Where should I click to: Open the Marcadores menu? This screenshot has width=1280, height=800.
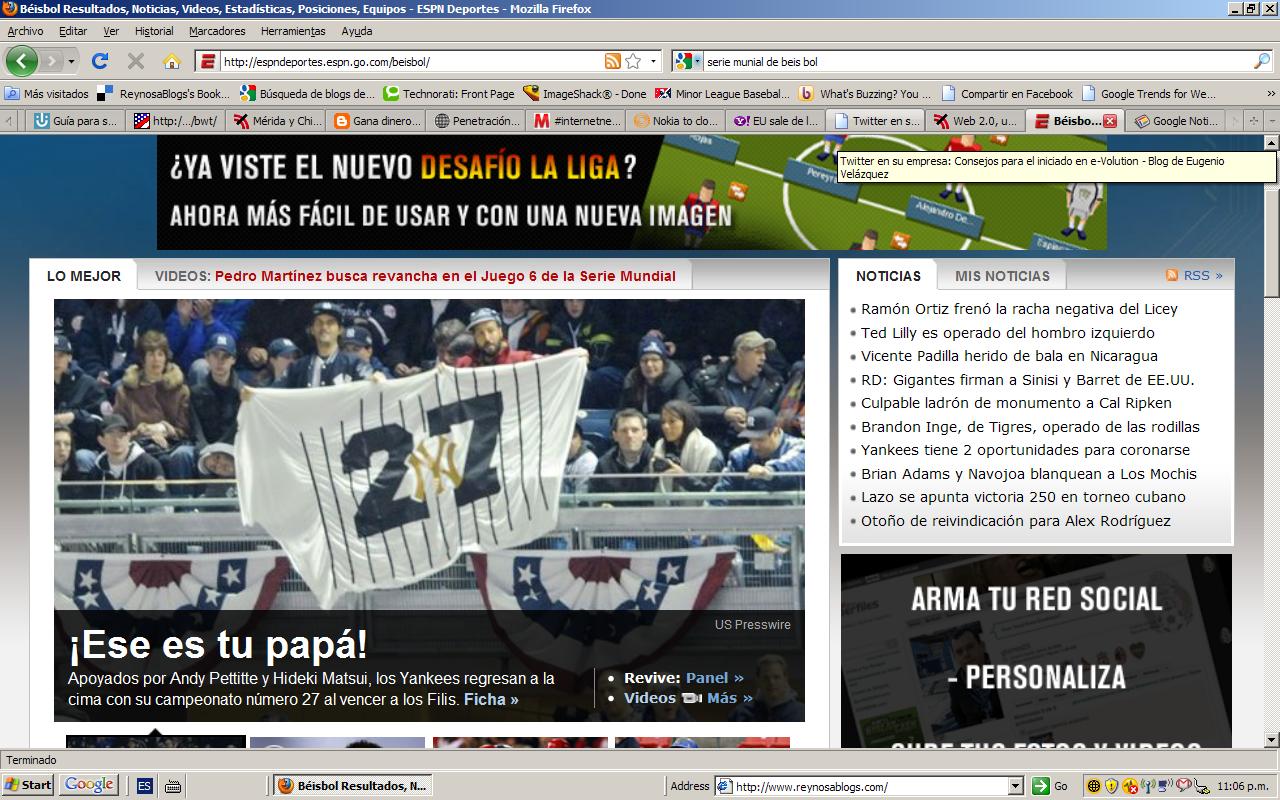[x=217, y=31]
